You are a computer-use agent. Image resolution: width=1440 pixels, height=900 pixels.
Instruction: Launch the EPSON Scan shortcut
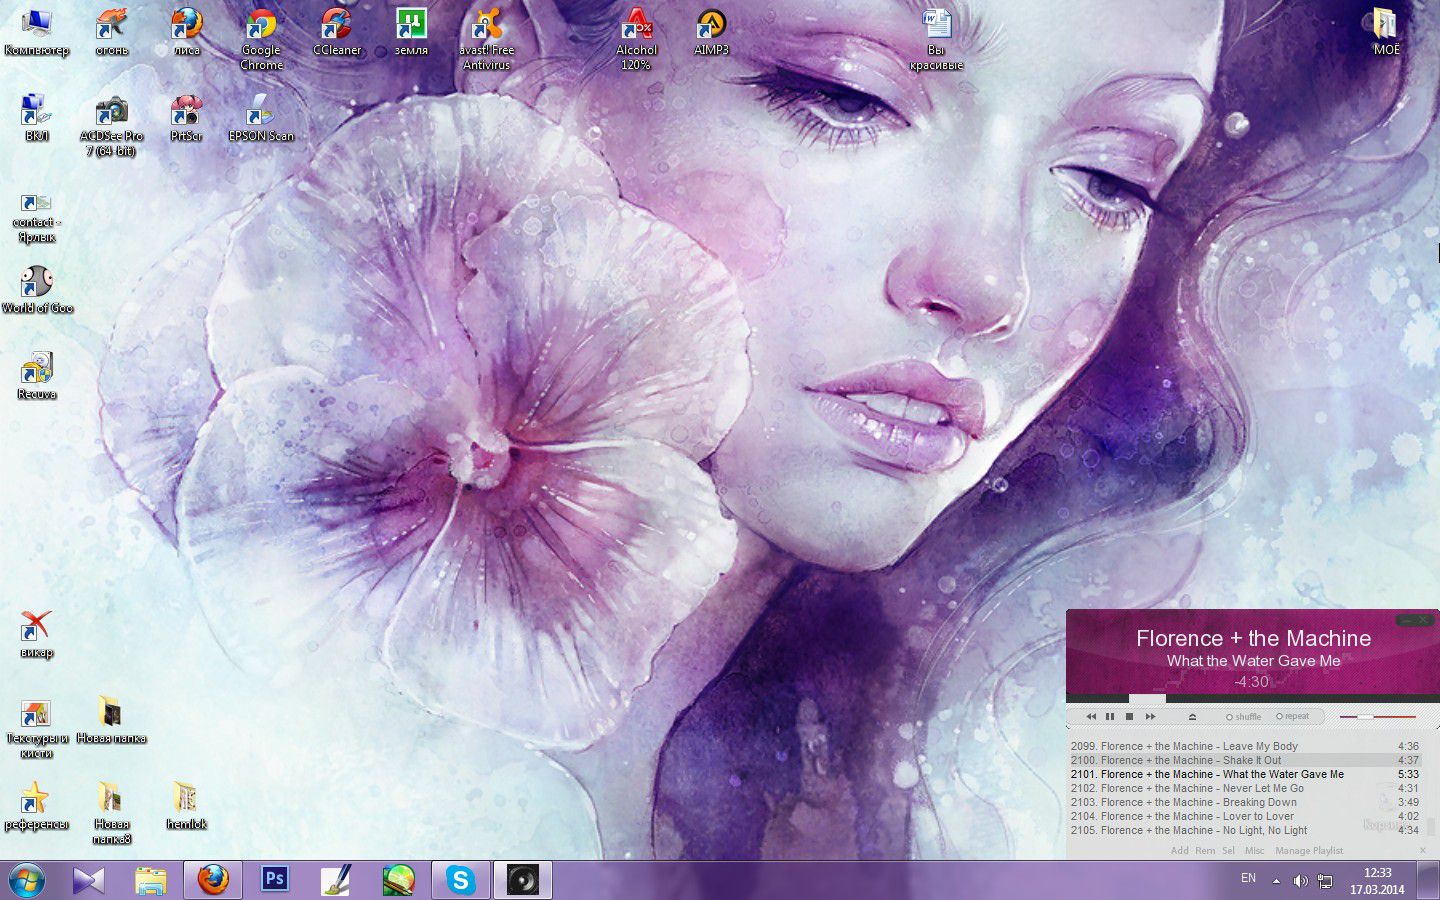point(261,119)
